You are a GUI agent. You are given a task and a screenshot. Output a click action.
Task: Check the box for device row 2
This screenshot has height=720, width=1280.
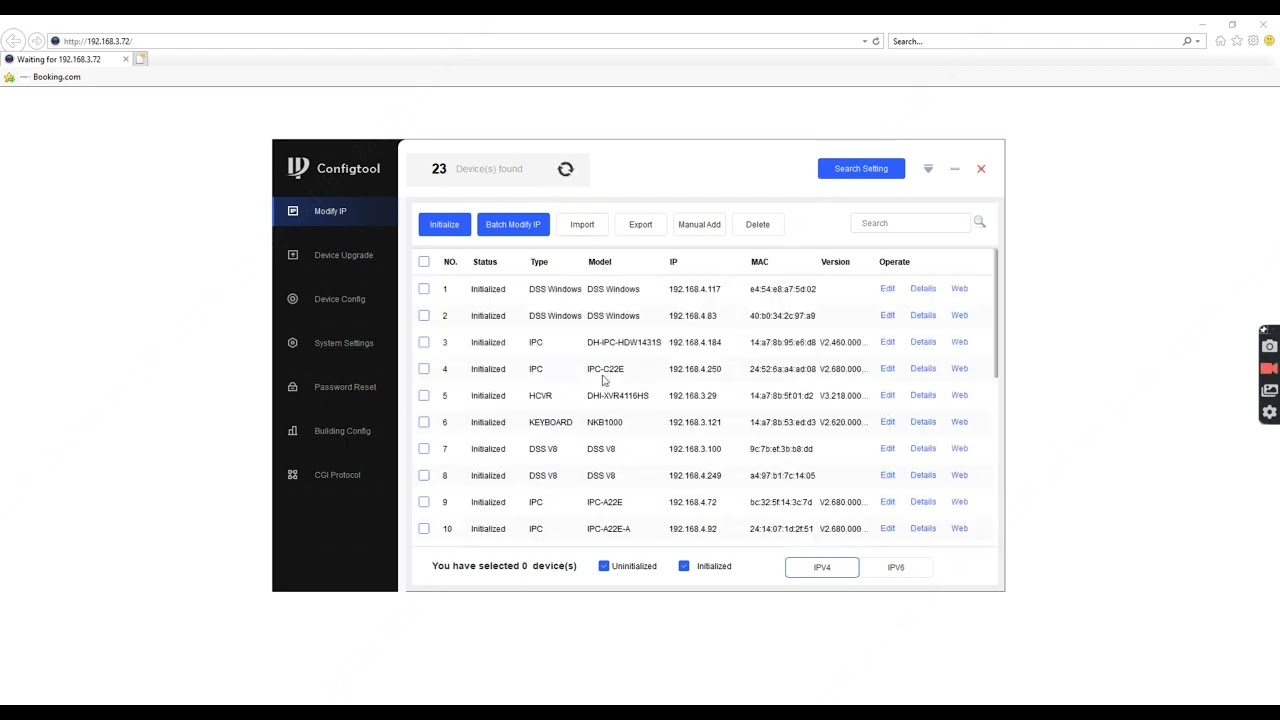click(x=424, y=315)
